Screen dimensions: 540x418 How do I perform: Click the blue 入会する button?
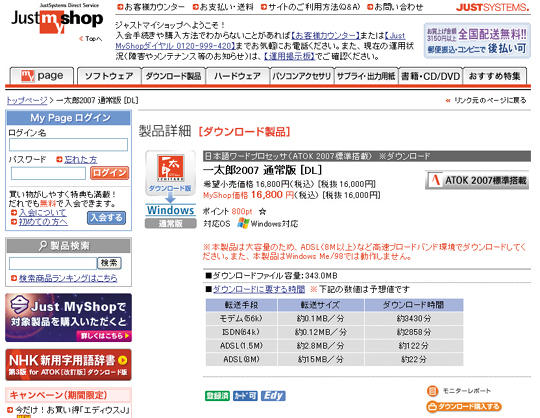point(106,218)
